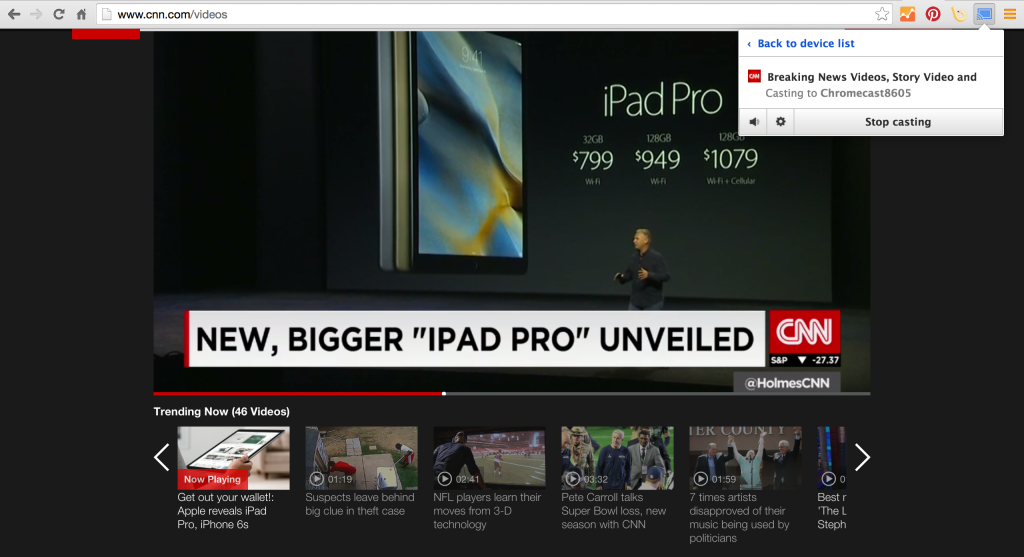This screenshot has width=1024, height=557.
Task: Click the CNN logo in cast popup
Action: [x=754, y=76]
